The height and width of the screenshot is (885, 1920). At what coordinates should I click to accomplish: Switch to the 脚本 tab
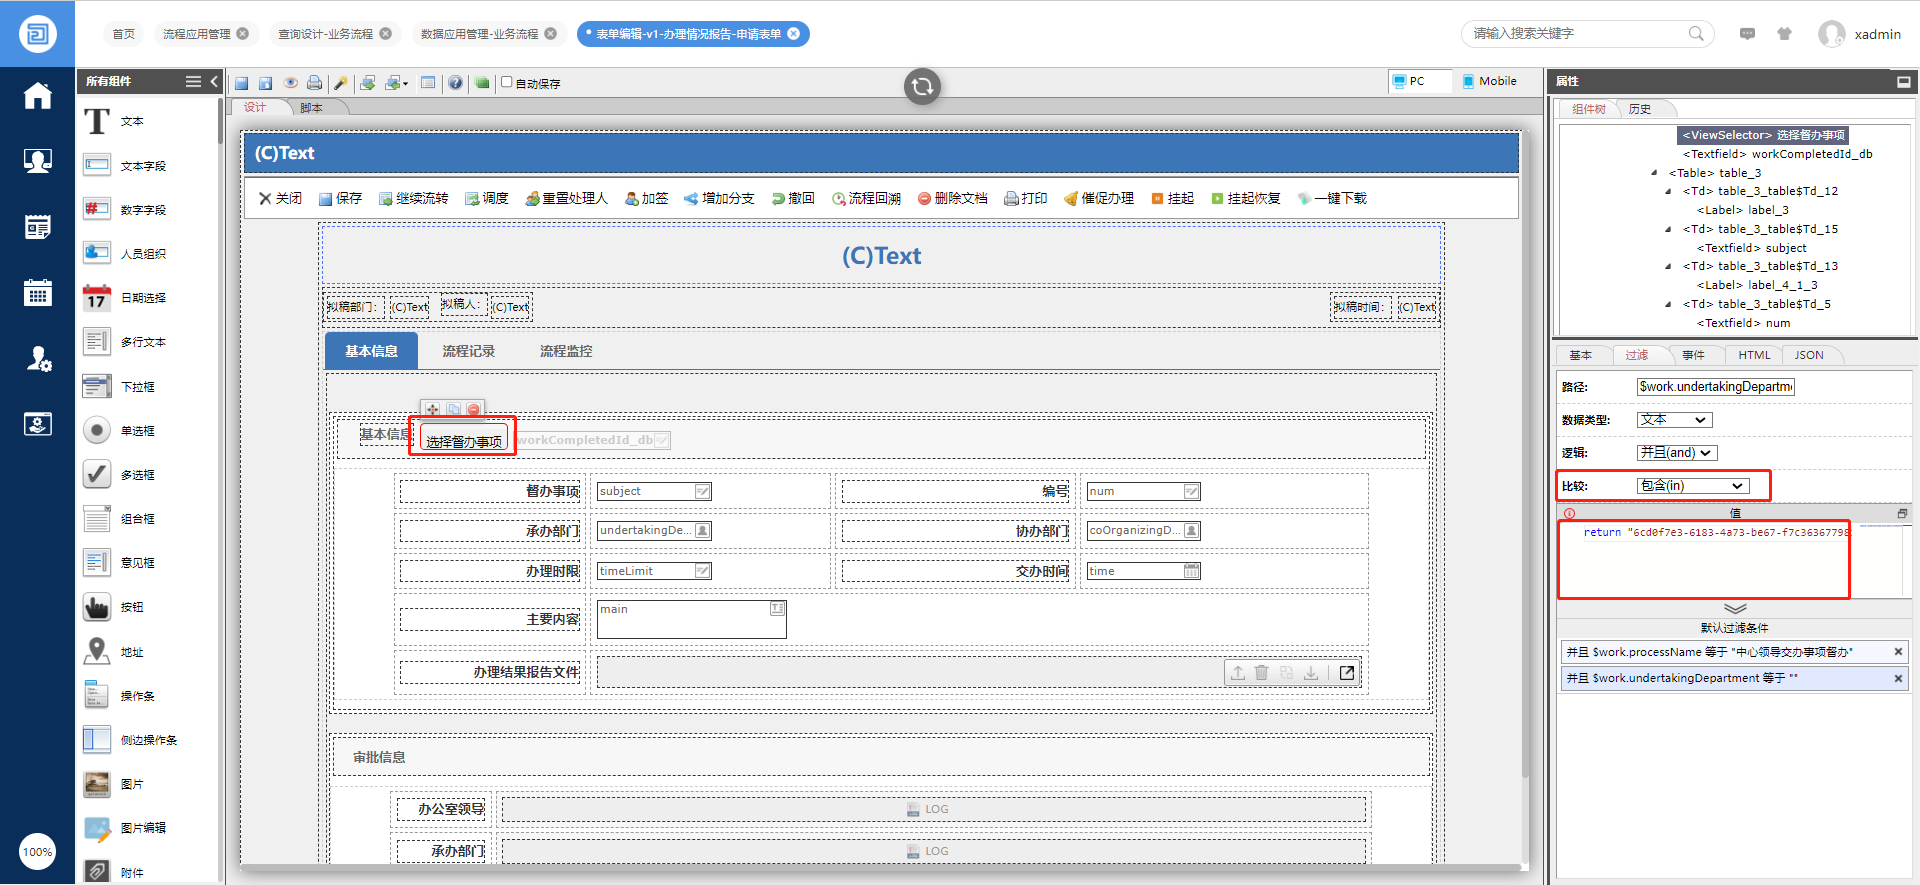pos(312,108)
